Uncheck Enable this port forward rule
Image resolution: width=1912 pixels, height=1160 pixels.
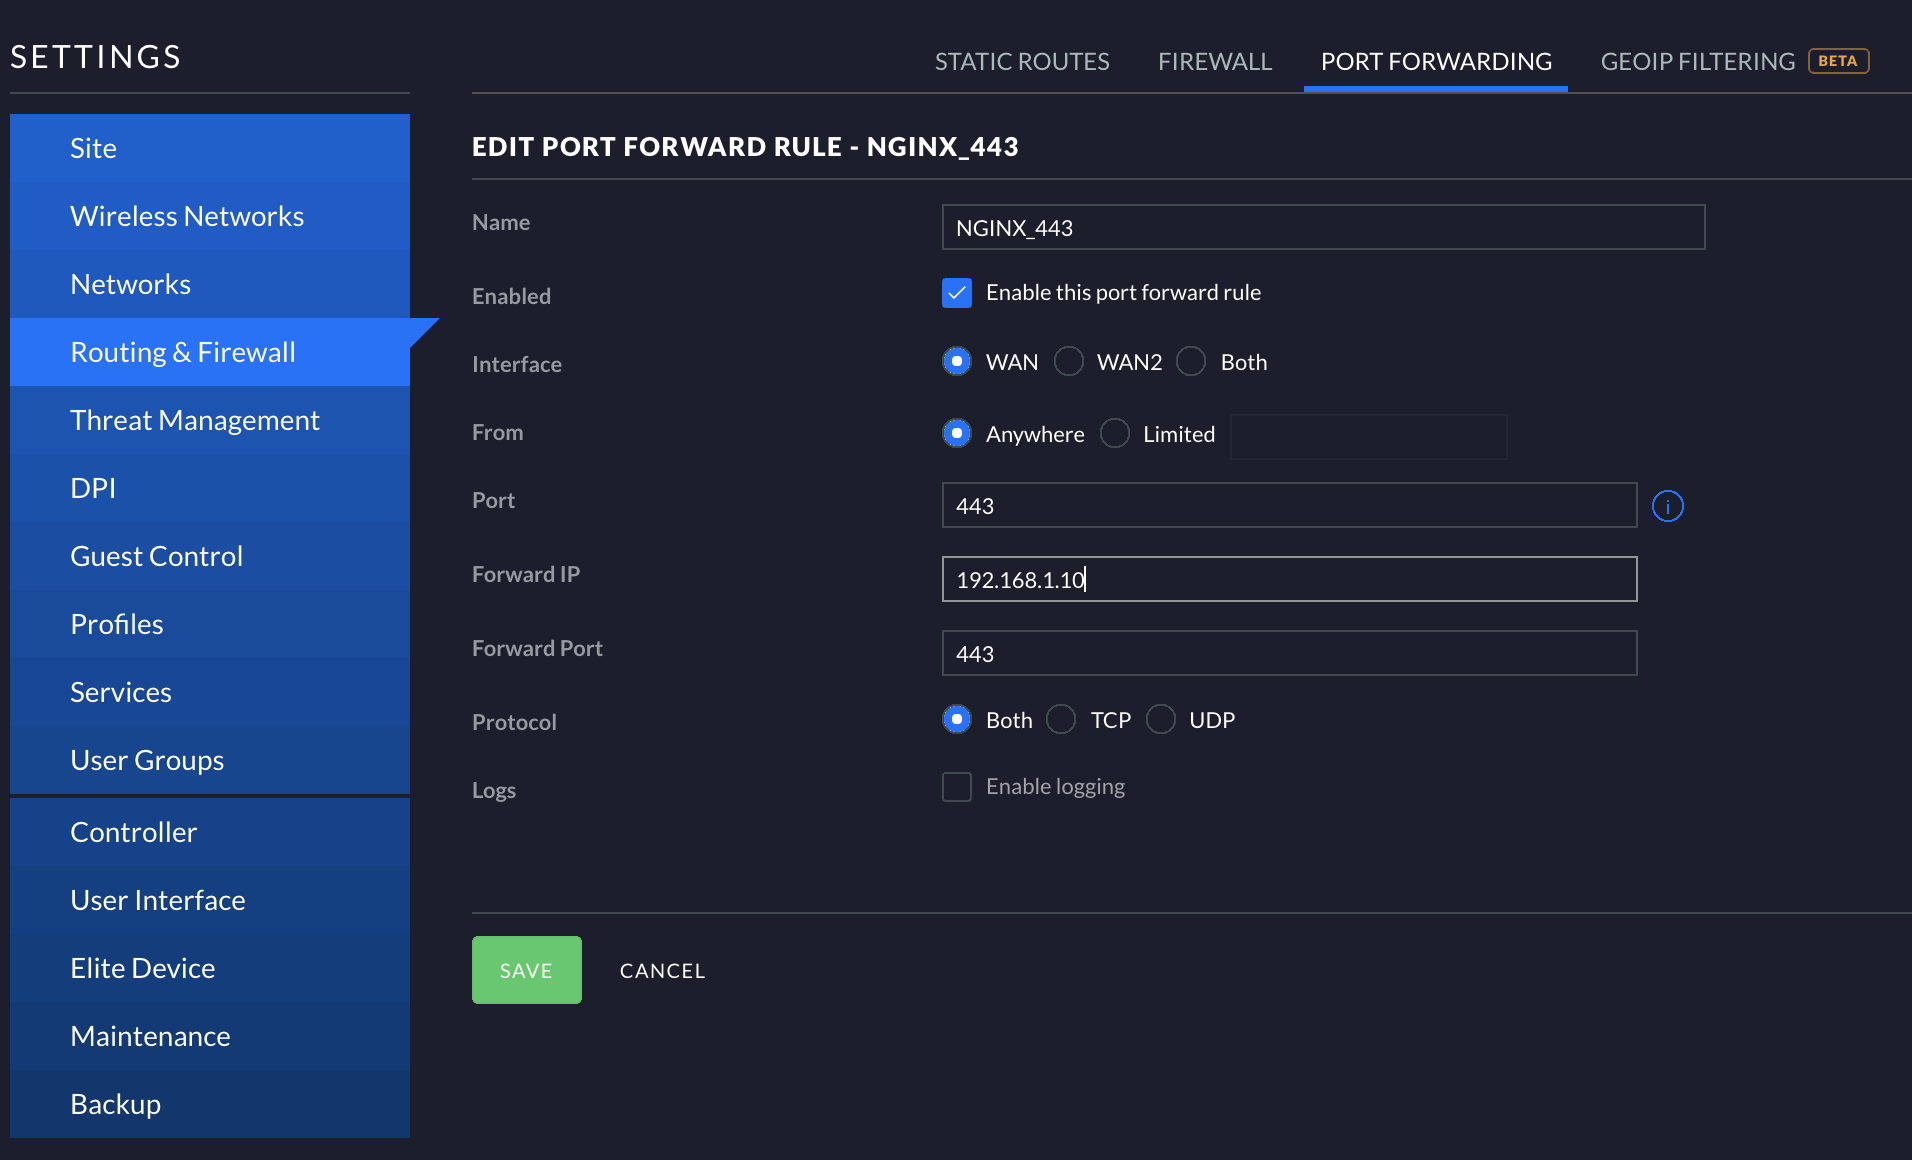[x=957, y=293]
